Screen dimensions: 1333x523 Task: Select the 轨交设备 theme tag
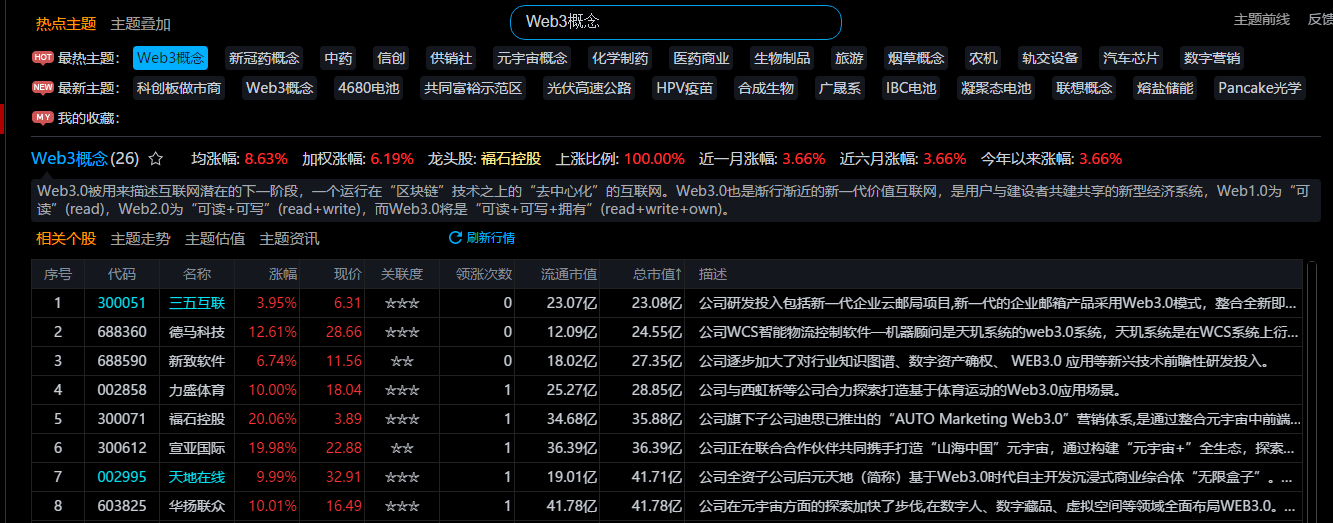pyautogui.click(x=1050, y=58)
